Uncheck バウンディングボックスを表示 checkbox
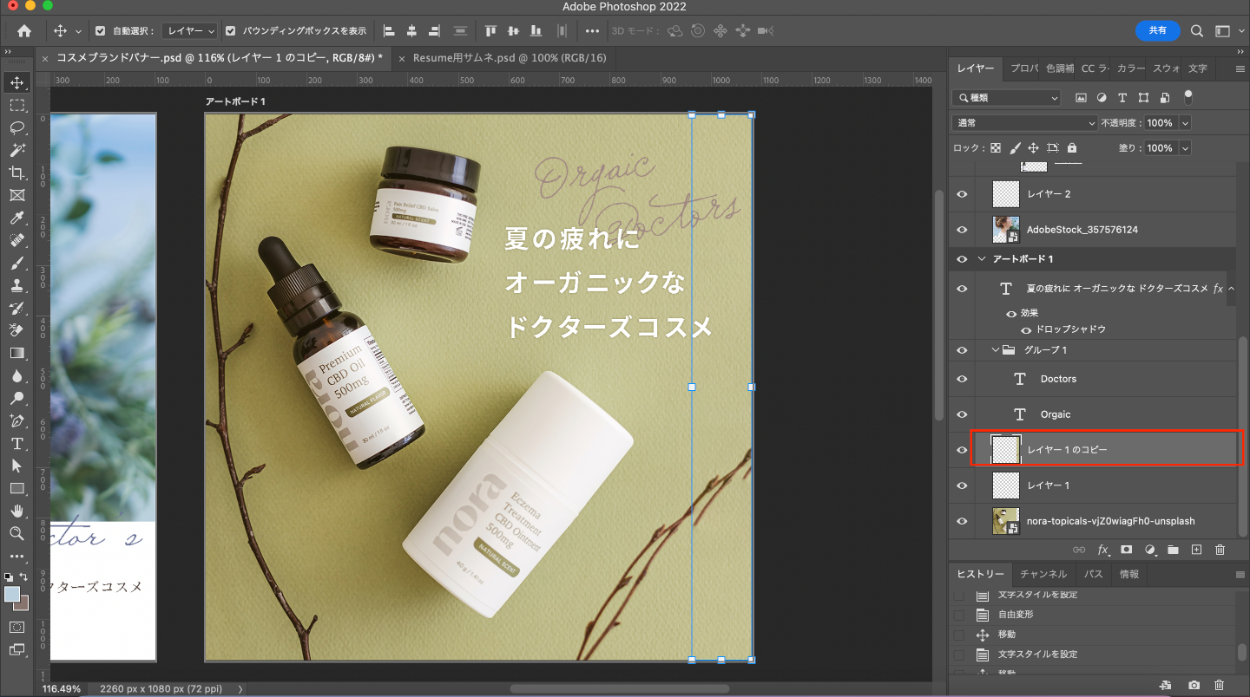Screen dimensions: 1250x697 [x=231, y=31]
